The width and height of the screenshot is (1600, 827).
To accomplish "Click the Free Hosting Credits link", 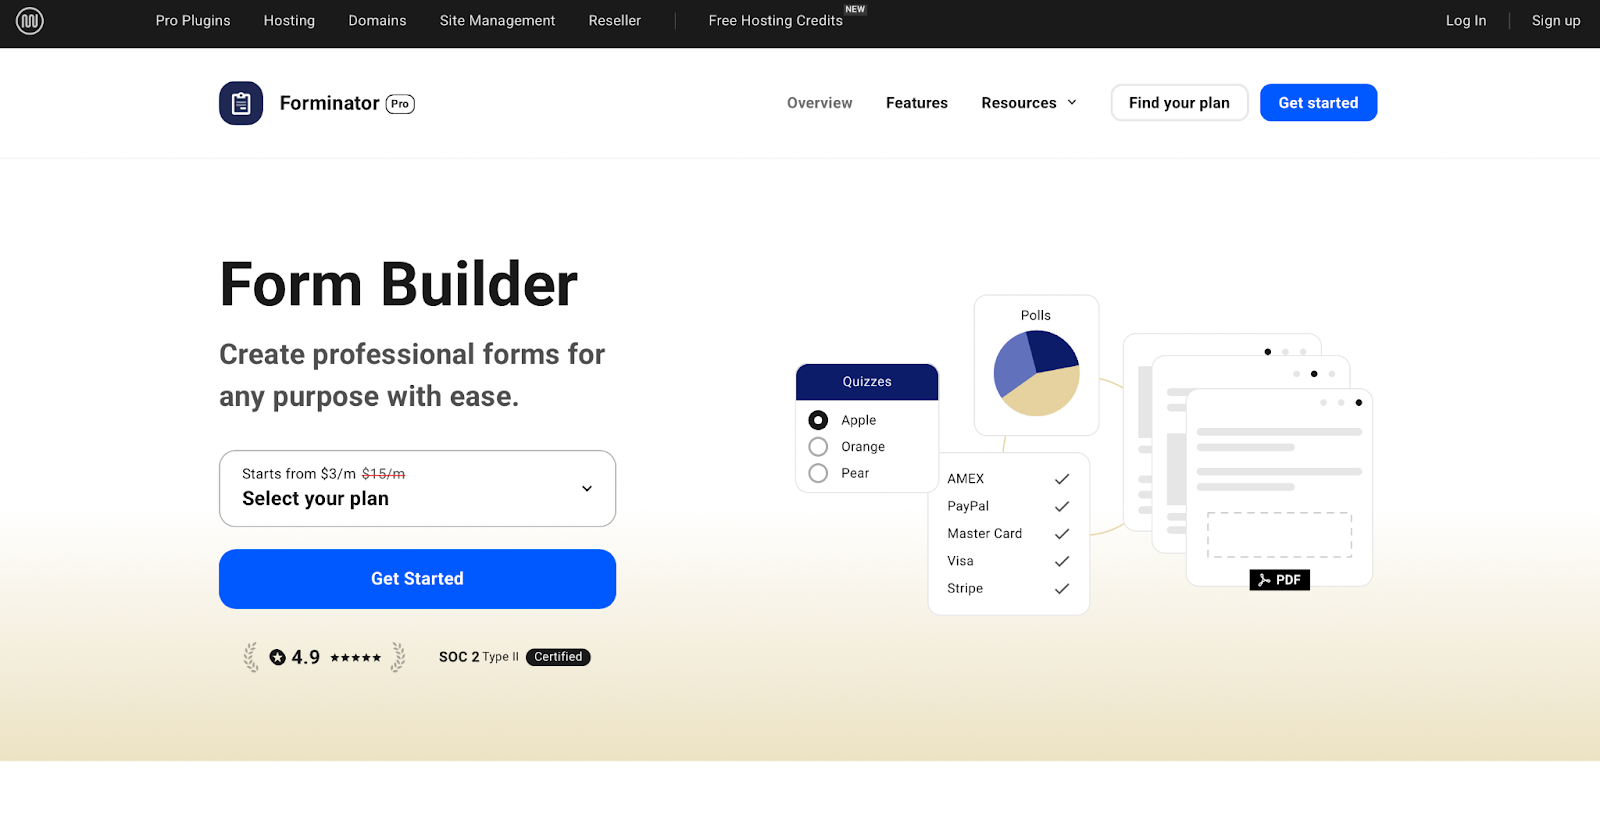I will click(775, 20).
